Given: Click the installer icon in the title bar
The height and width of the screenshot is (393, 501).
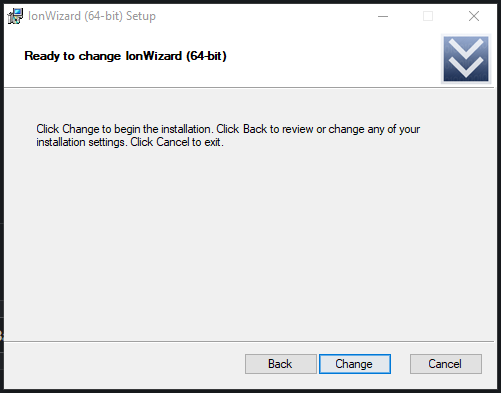Looking at the screenshot, I should coord(15,16).
